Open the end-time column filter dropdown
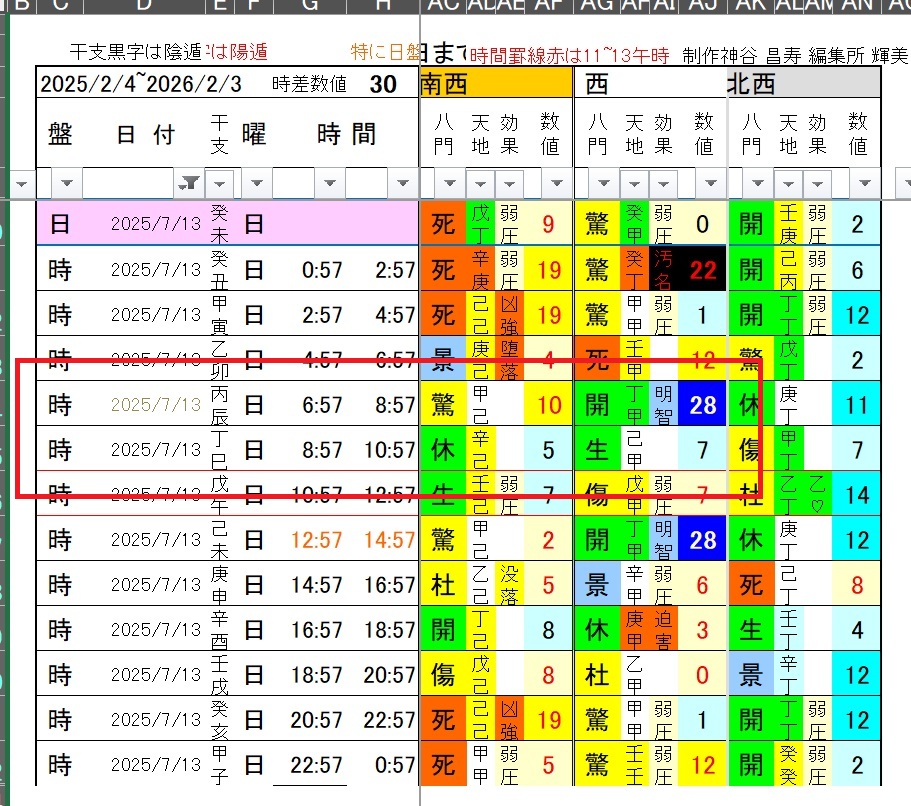Screen dimensions: 911x806 click(403, 184)
